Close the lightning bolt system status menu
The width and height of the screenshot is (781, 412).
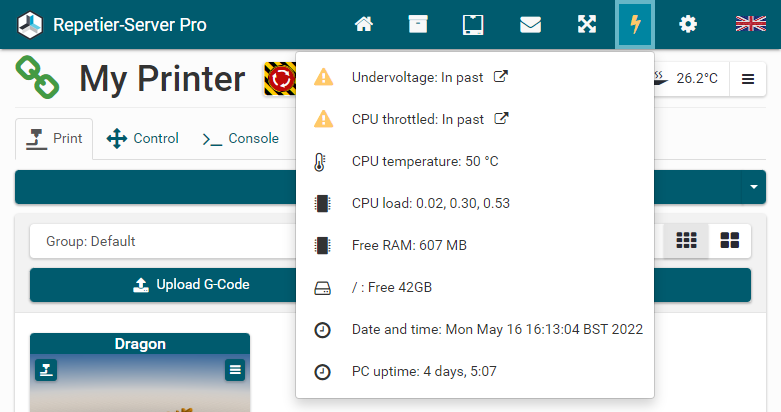tap(634, 24)
